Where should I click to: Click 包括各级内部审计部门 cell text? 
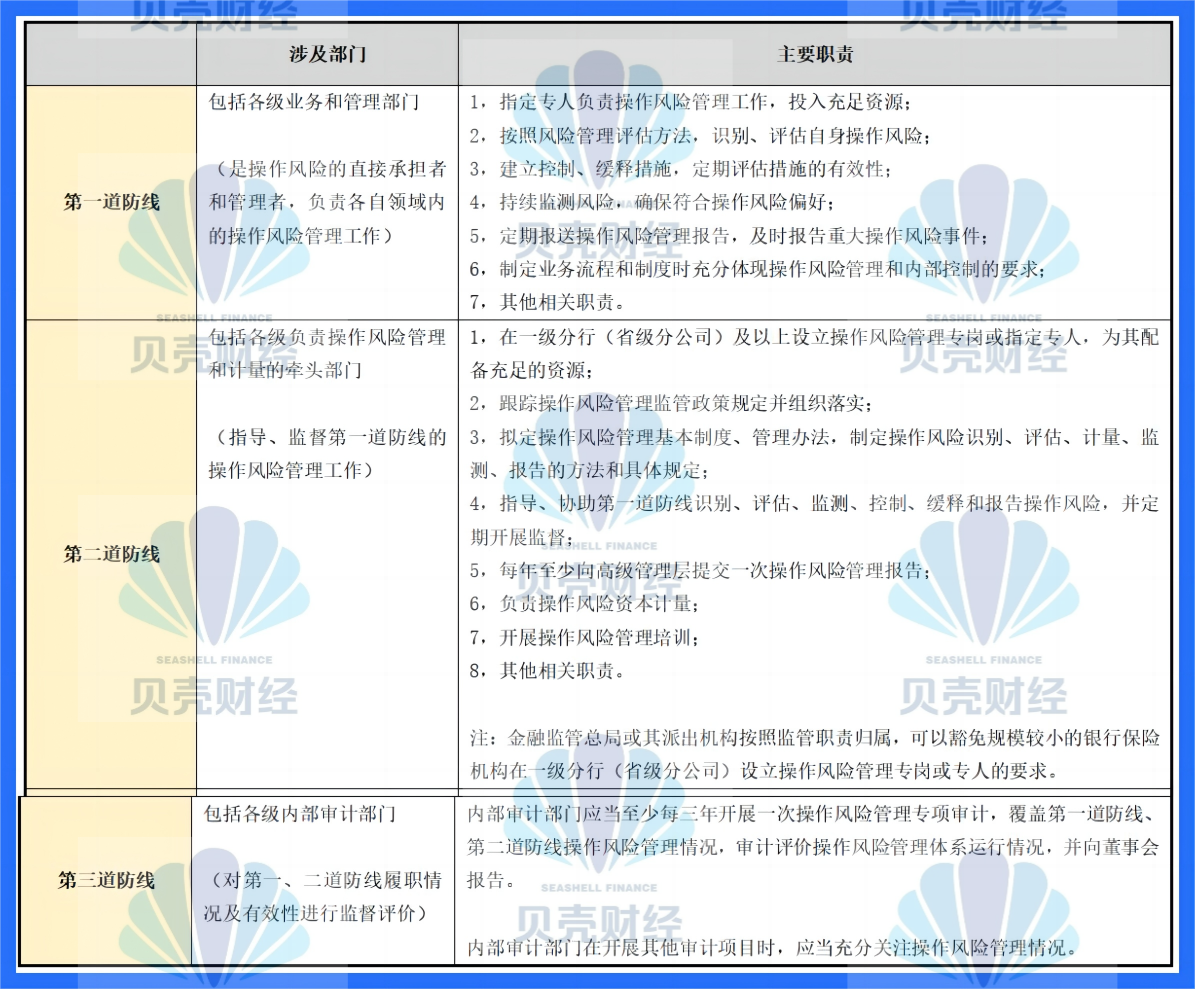click(300, 814)
